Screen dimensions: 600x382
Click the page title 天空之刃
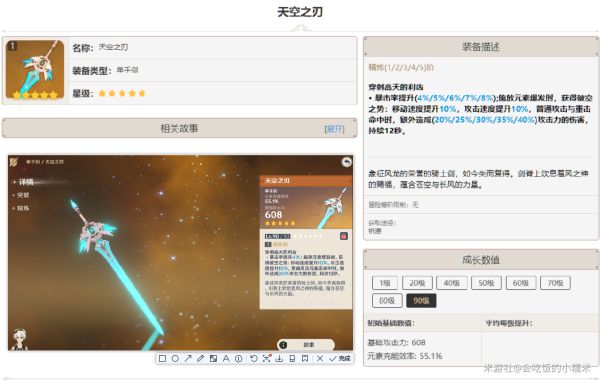coord(300,12)
